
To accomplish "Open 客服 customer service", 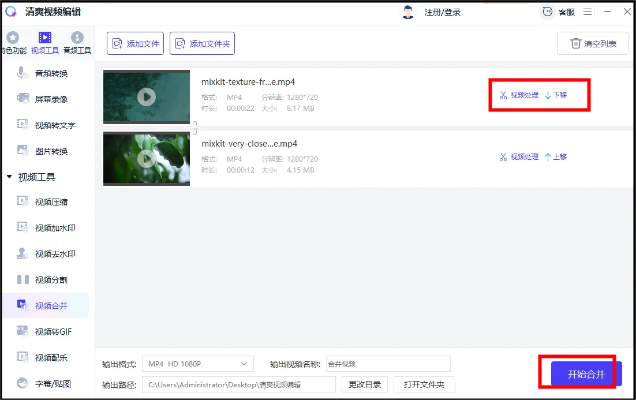I will [x=559, y=12].
